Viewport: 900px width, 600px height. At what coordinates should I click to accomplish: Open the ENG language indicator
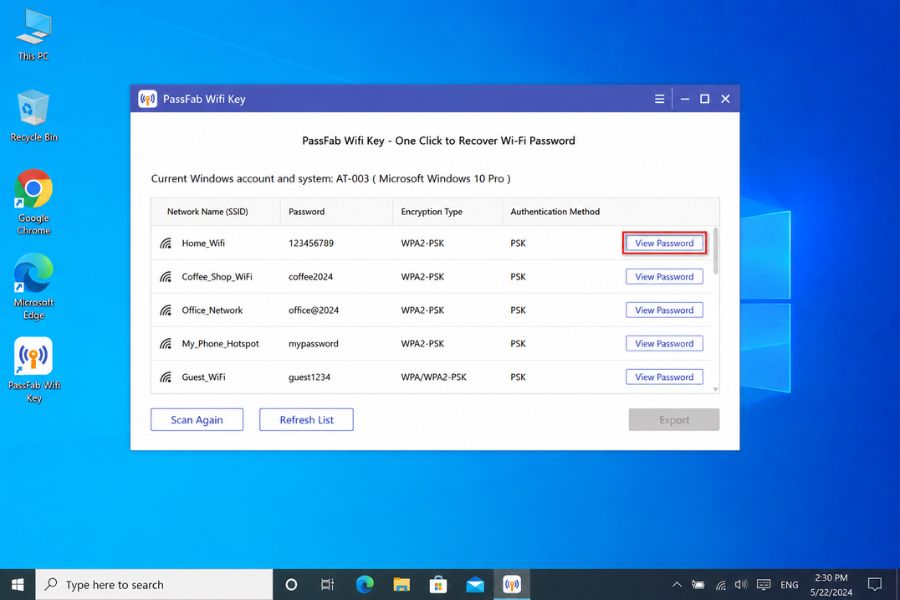(x=789, y=584)
